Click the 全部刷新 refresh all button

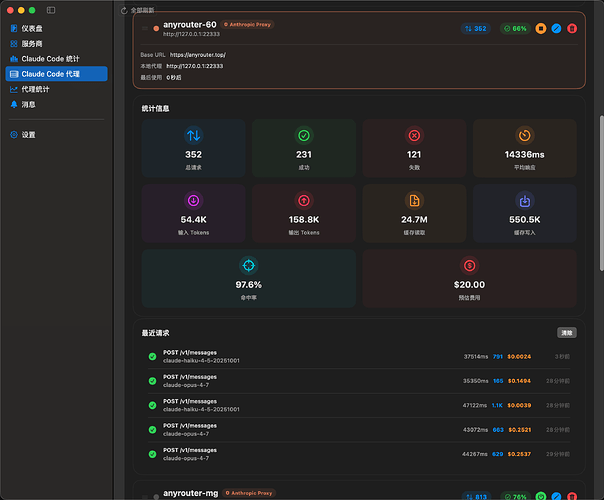[138, 10]
